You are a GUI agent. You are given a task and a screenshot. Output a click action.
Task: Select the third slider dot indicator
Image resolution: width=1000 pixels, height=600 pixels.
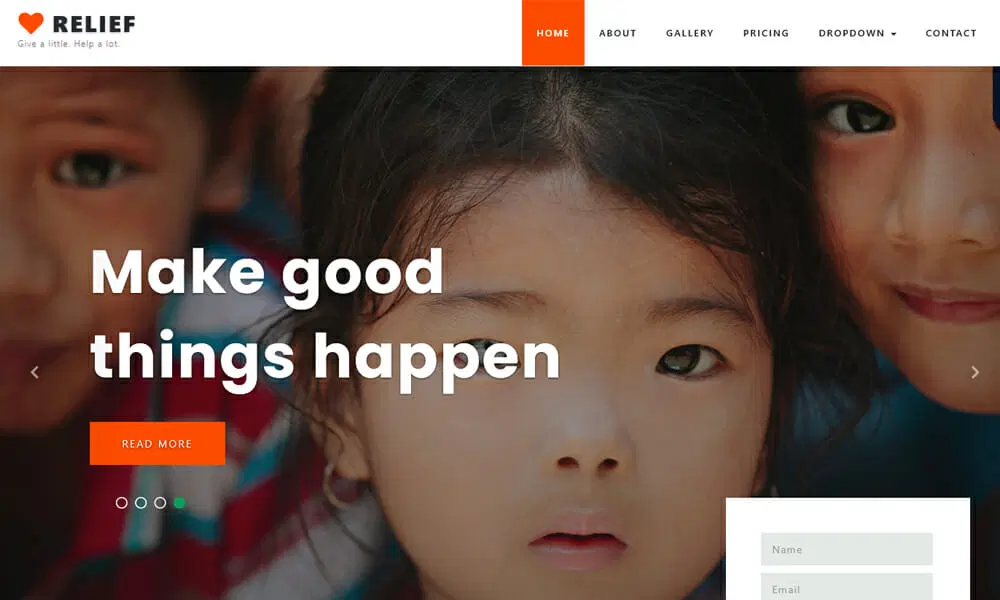coord(160,503)
